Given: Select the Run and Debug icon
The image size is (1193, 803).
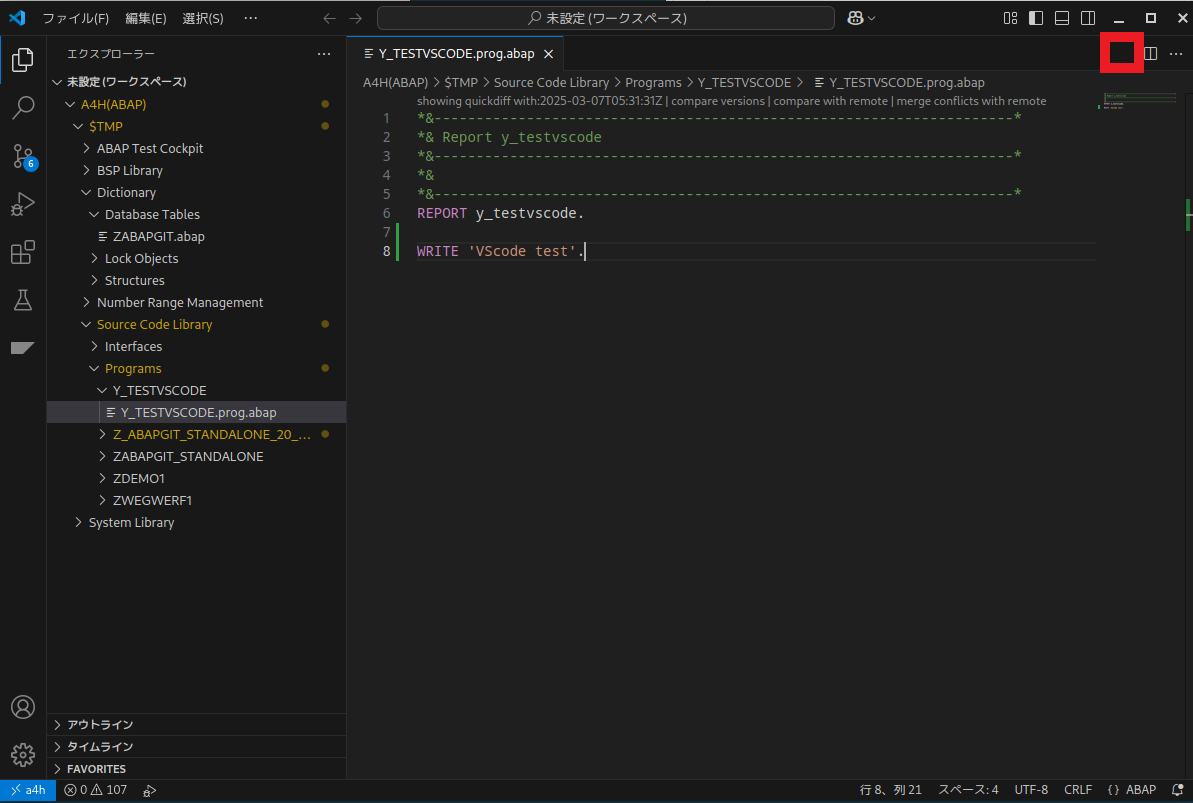Looking at the screenshot, I should pyautogui.click(x=23, y=204).
